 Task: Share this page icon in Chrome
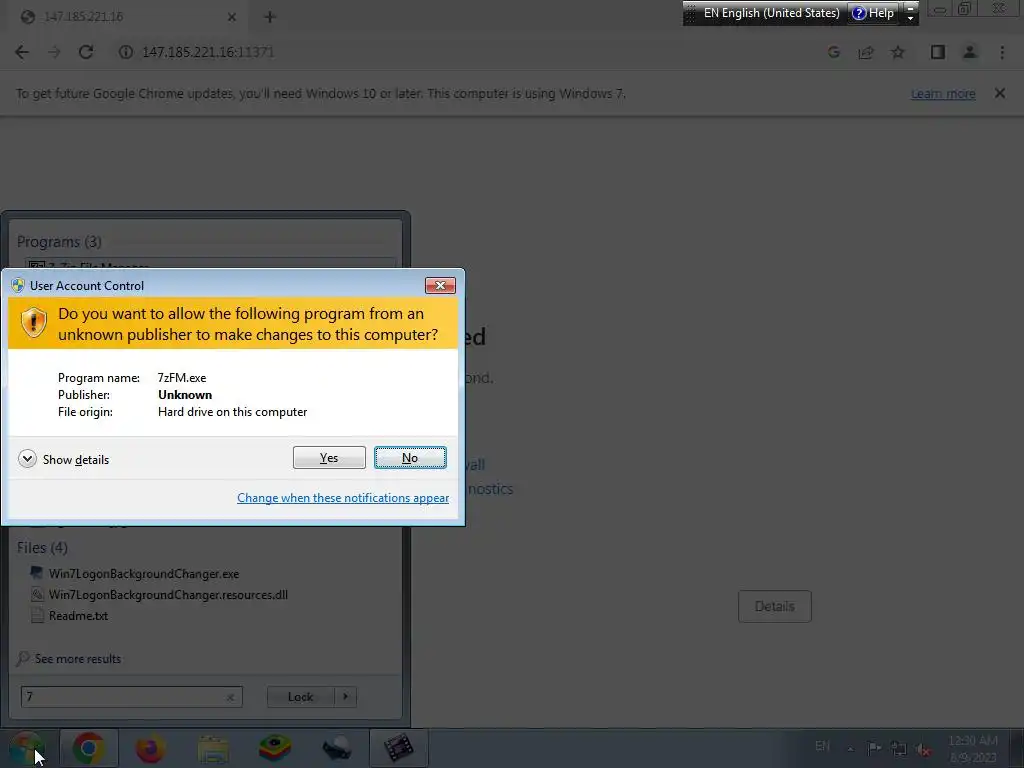coord(866,52)
